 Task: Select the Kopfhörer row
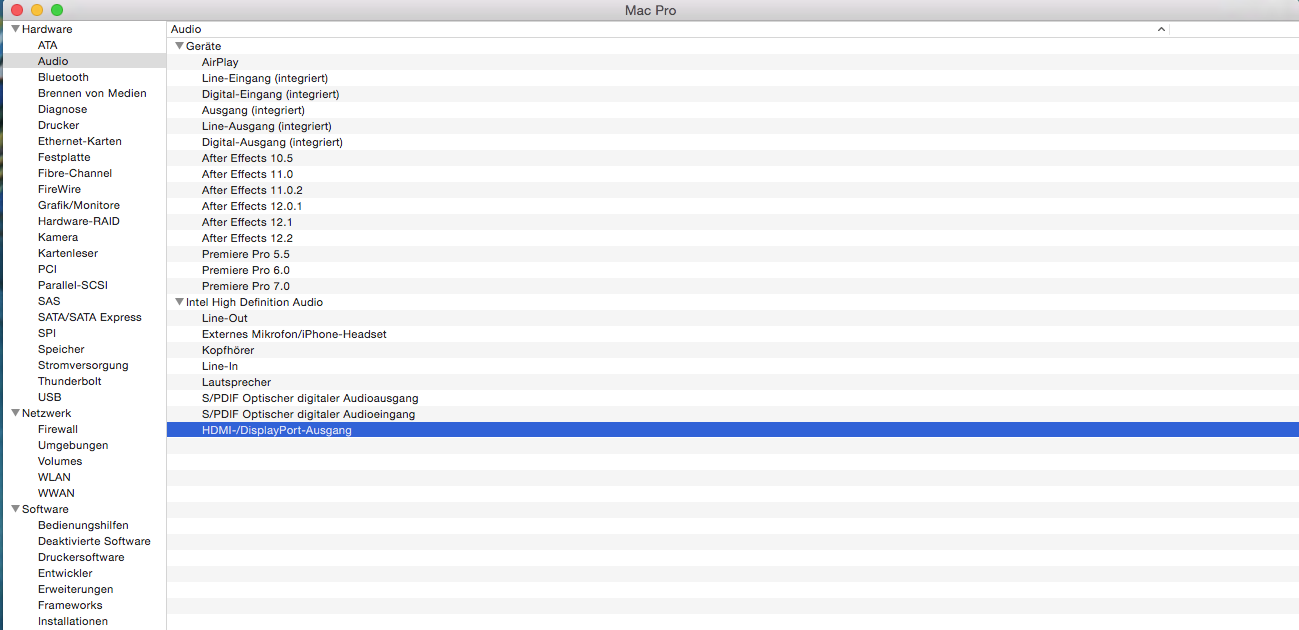pos(732,350)
